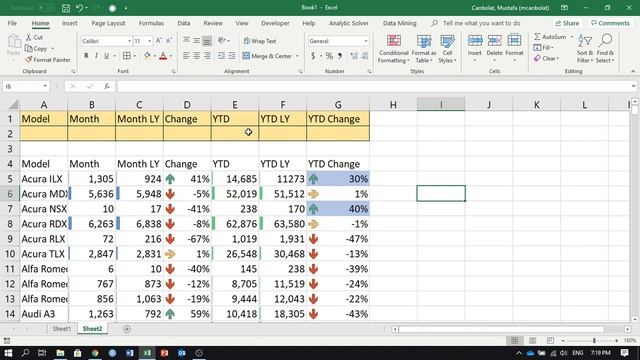This screenshot has height=360, width=640.
Task: Click the Save icon in the title bar
Action: [x=66, y=8]
